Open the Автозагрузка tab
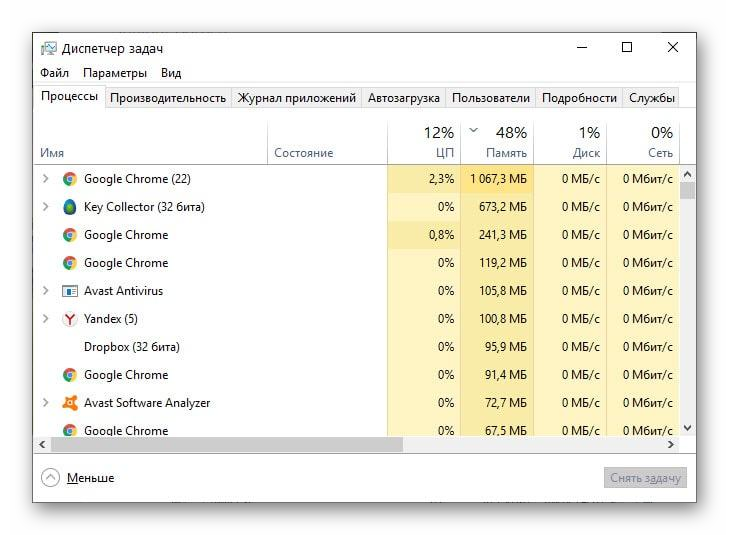The width and height of the screenshot is (729, 535). (x=404, y=98)
